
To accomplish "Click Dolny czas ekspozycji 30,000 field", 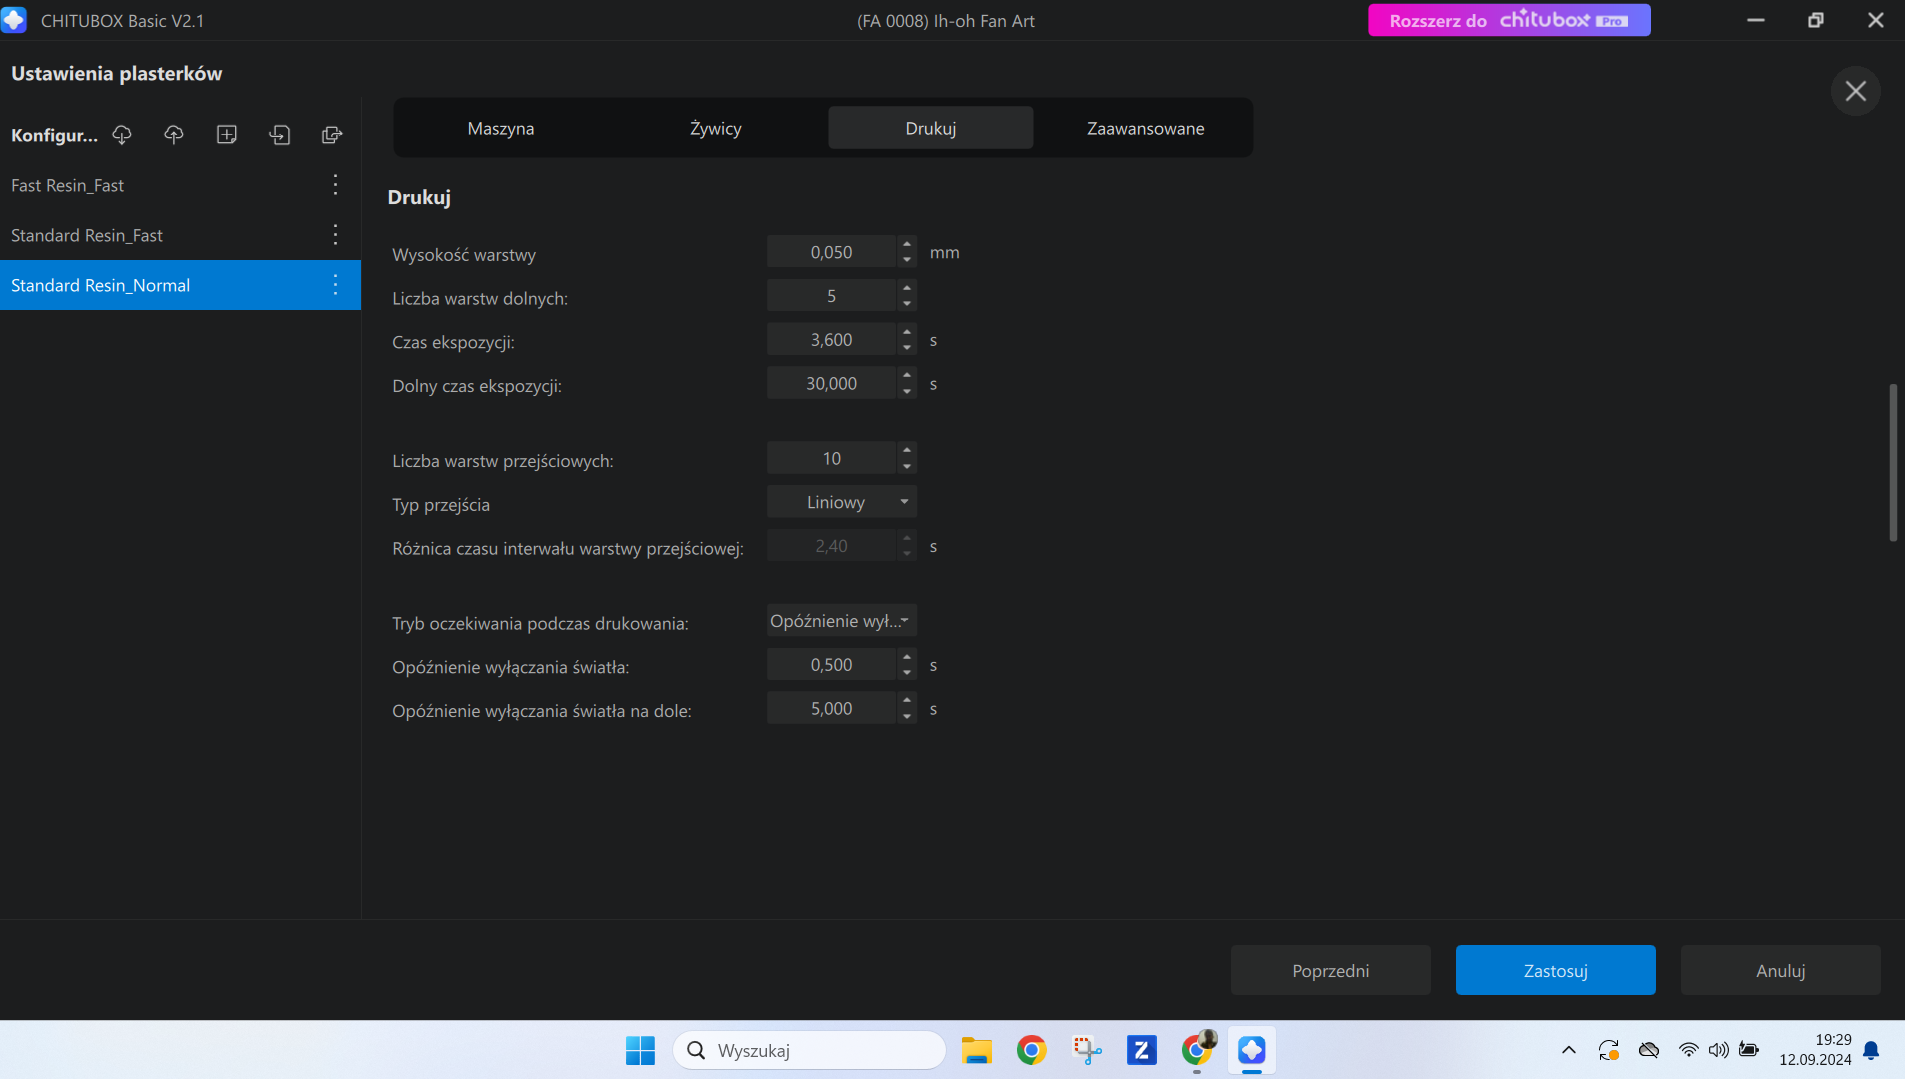I will [831, 383].
